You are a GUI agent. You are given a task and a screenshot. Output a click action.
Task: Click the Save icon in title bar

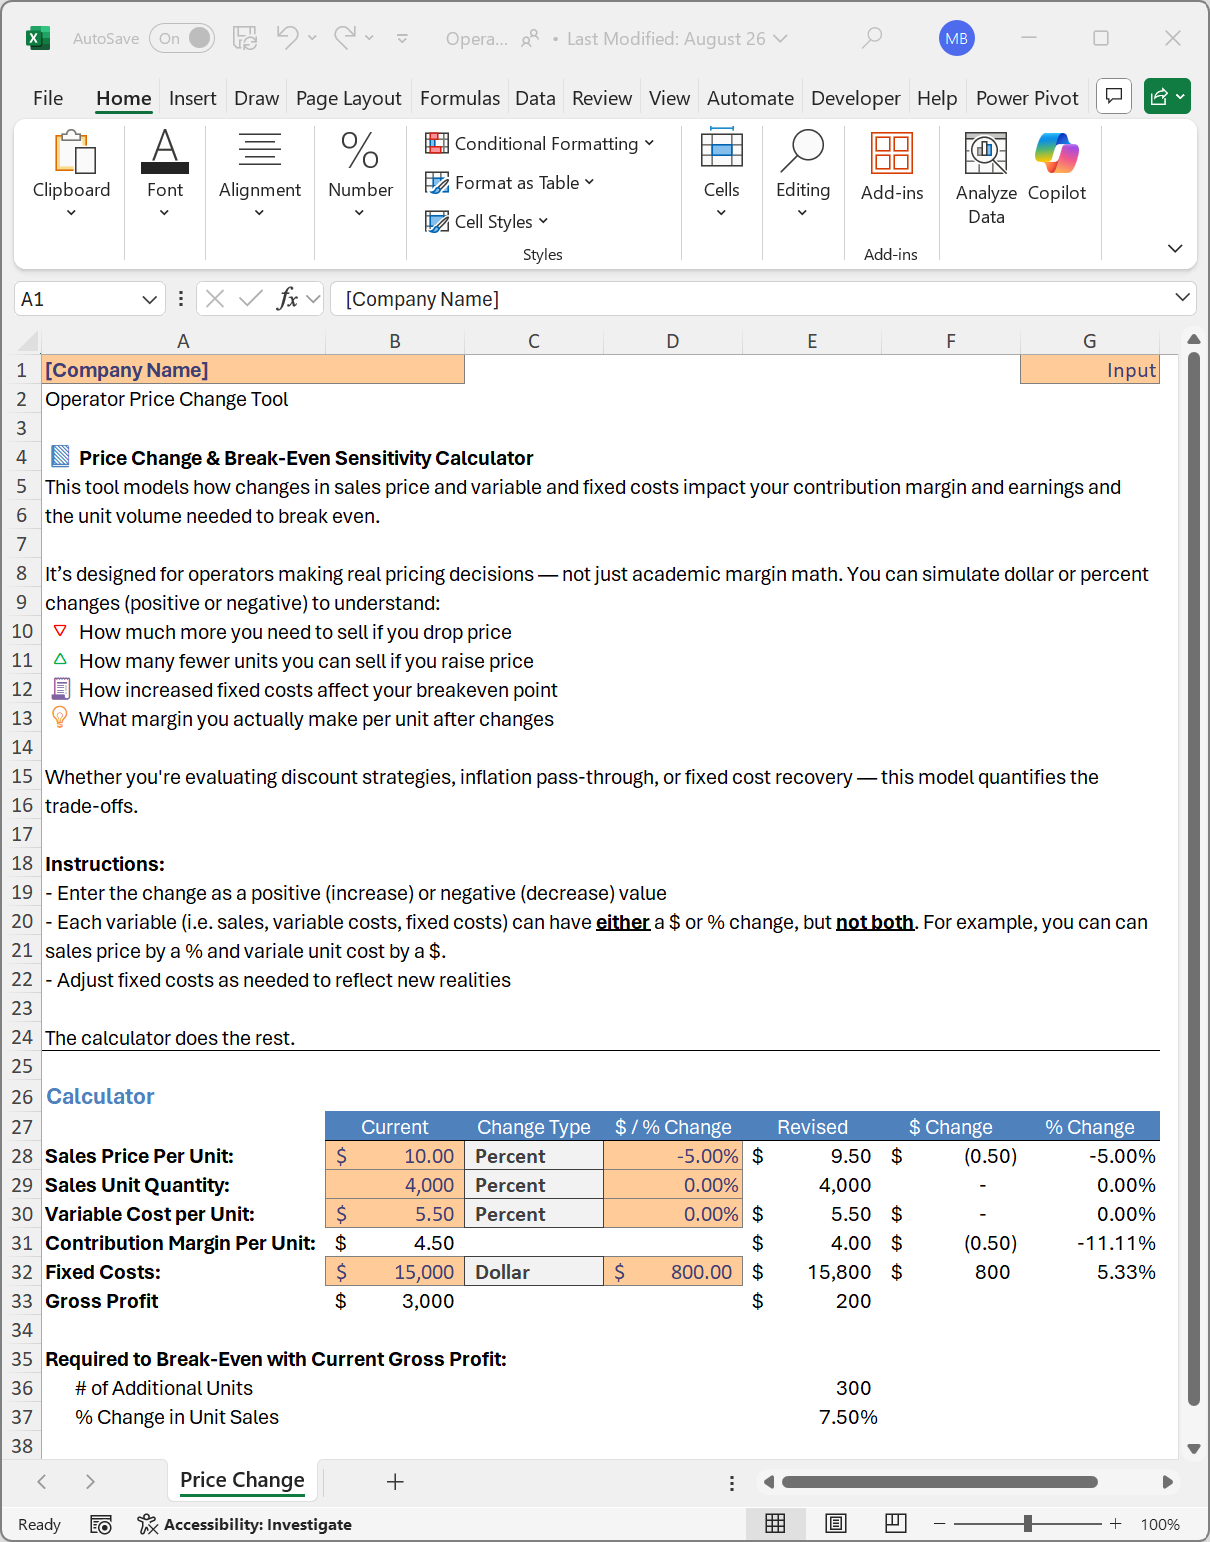[x=245, y=38]
